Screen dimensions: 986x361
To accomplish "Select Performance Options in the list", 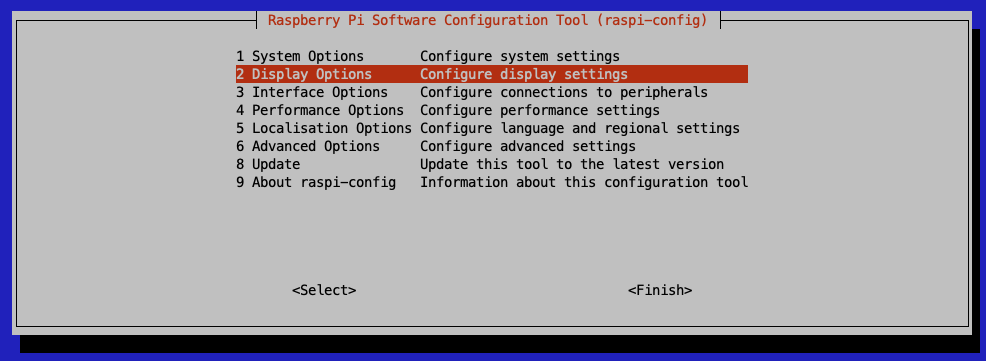I will (x=492, y=110).
